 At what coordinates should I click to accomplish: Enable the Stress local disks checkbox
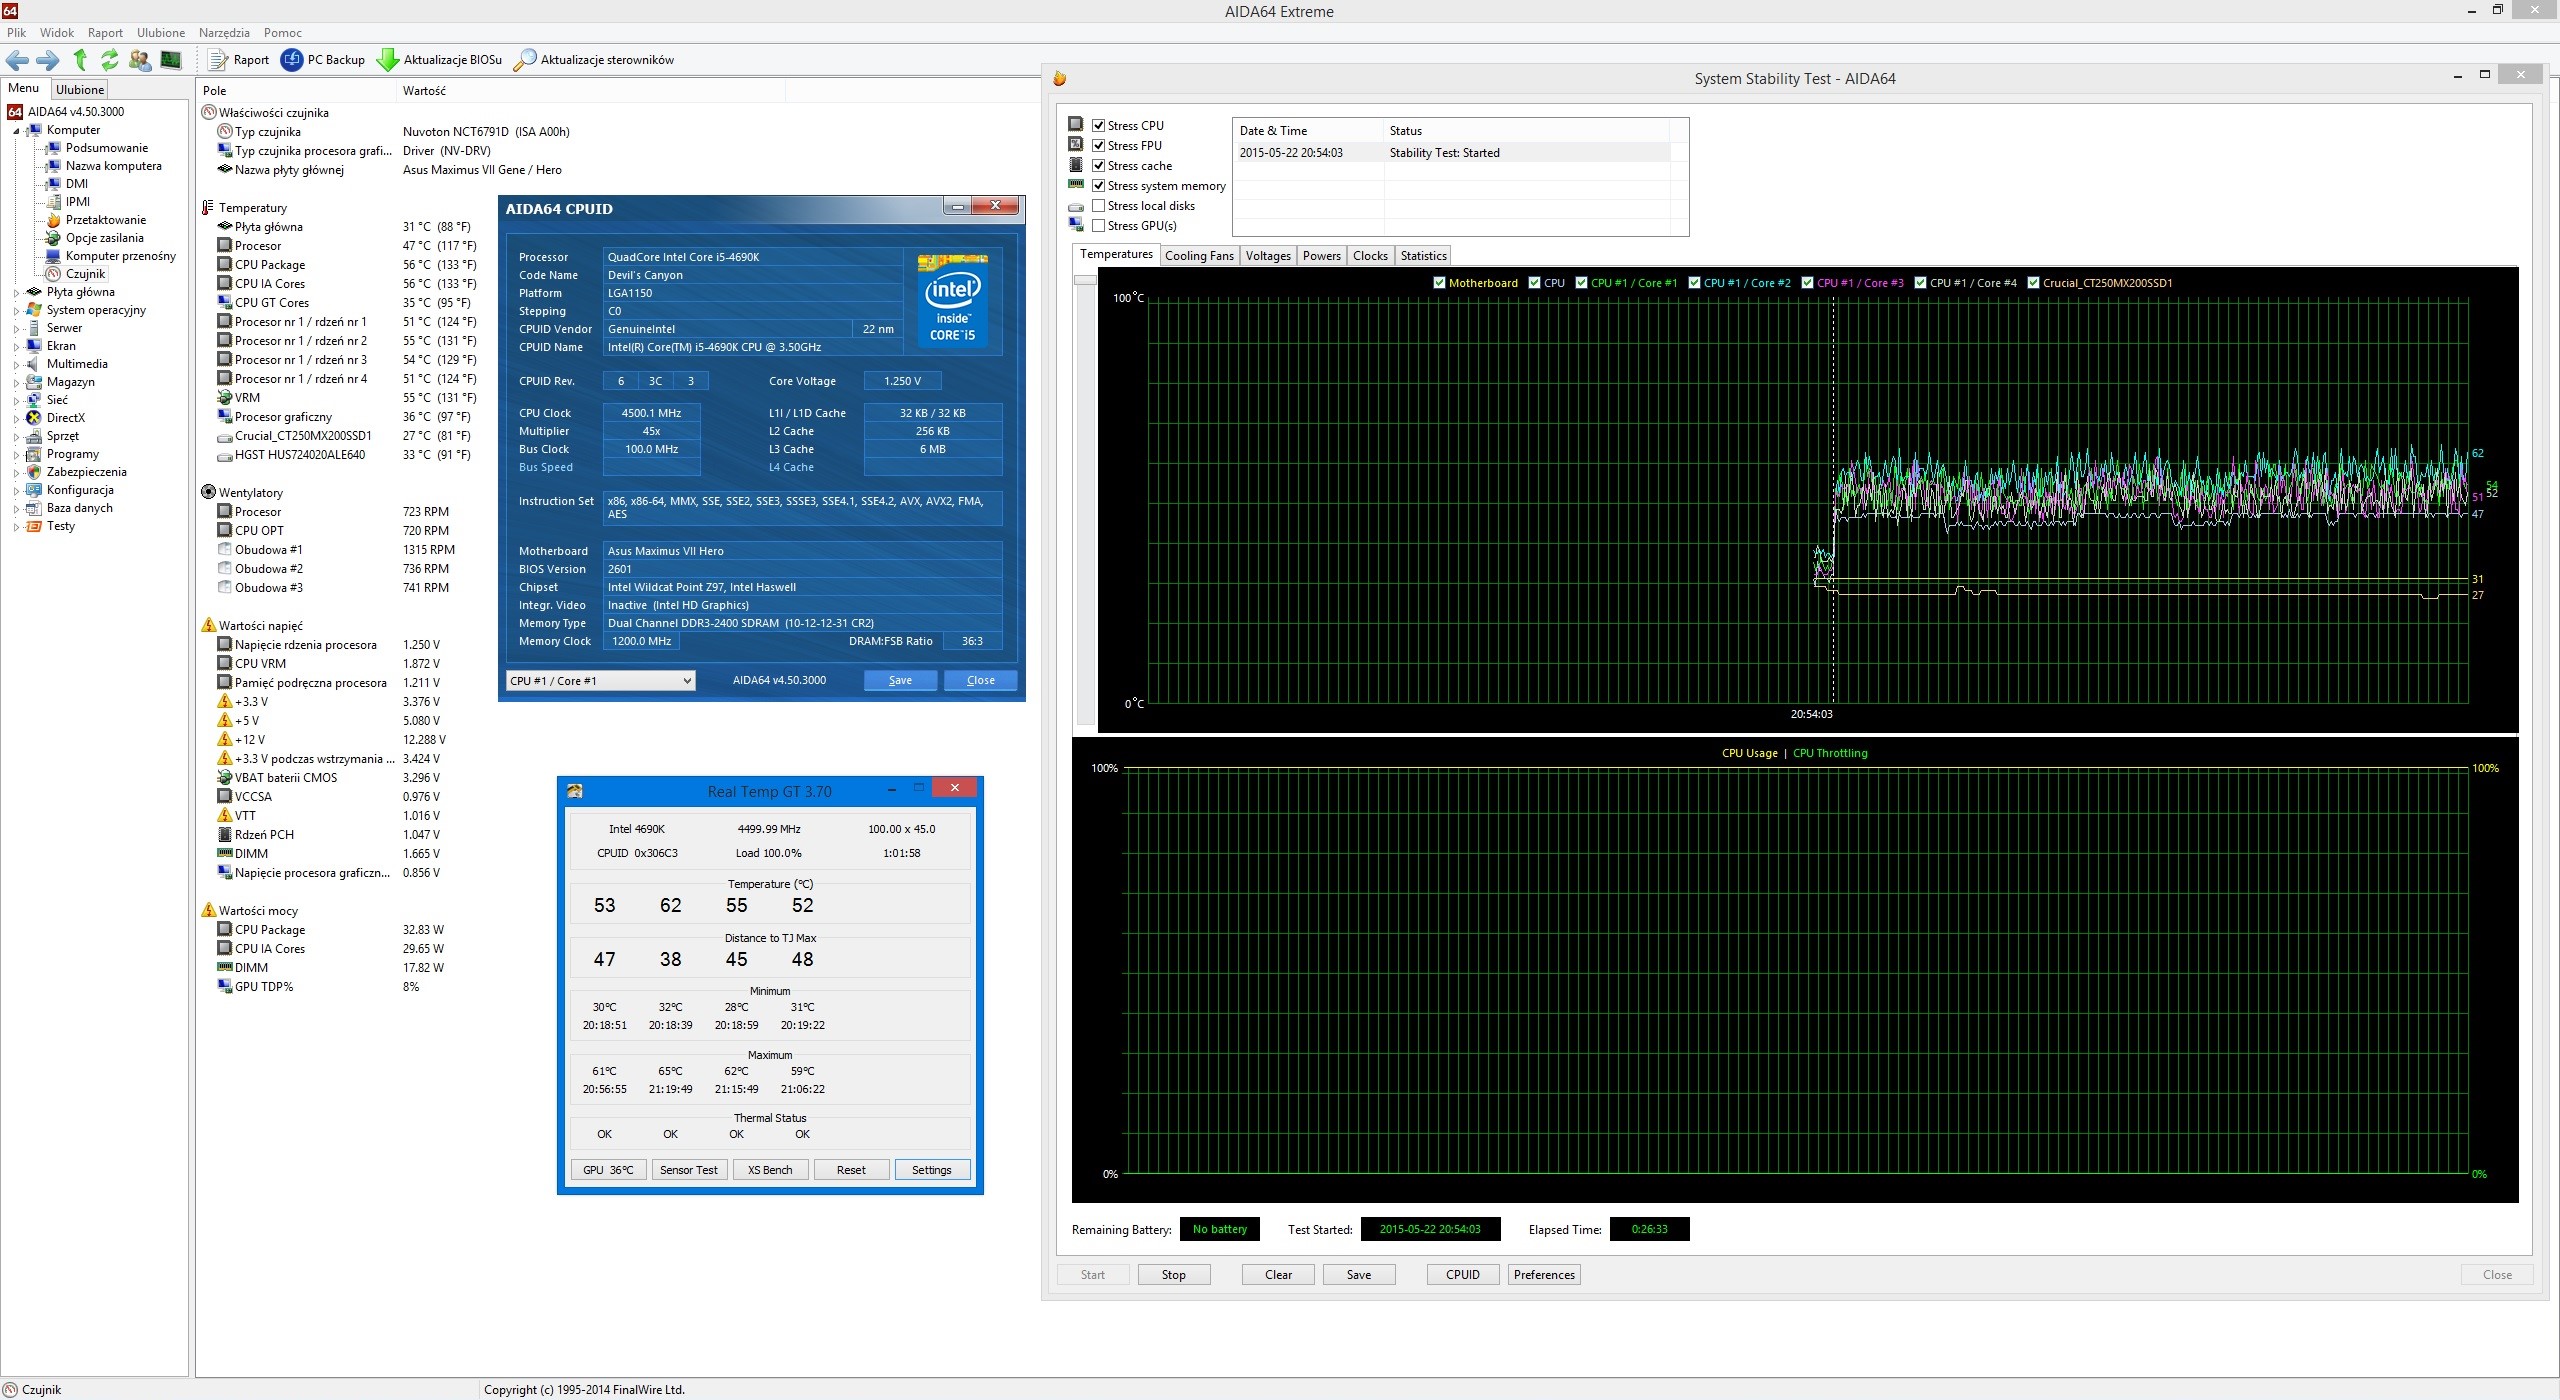pos(1099,206)
